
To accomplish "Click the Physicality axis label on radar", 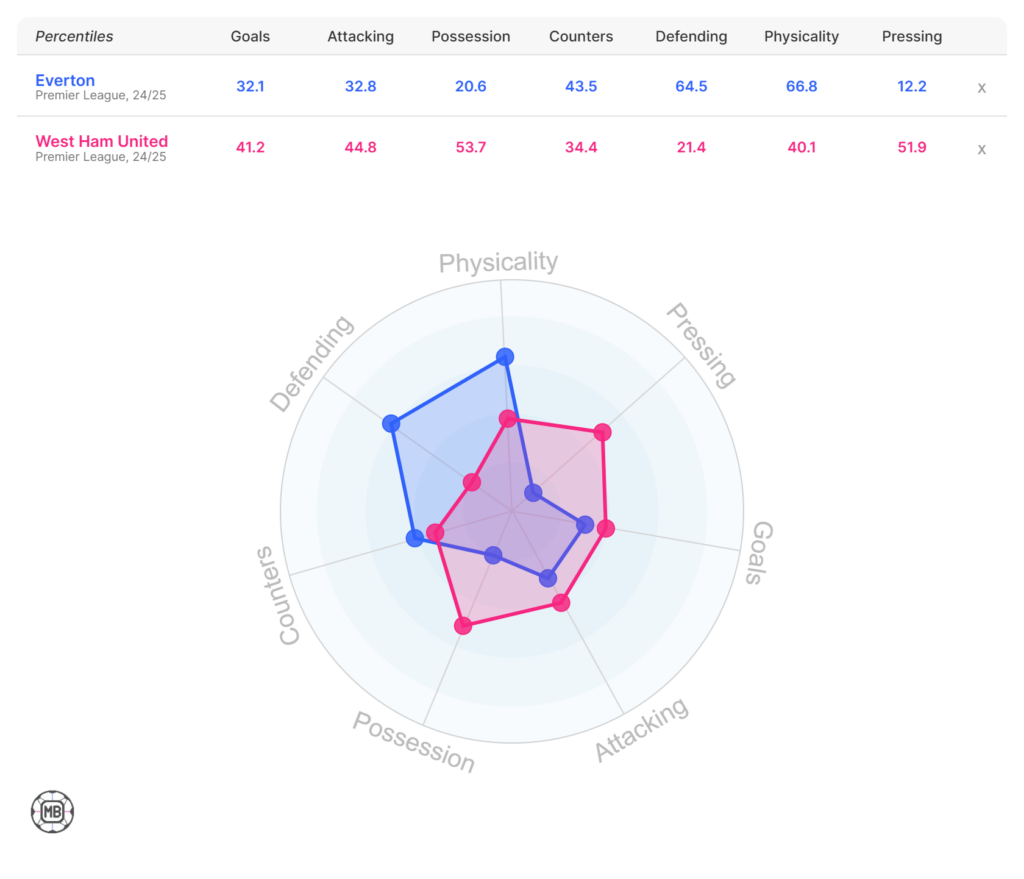I will tap(498, 263).
